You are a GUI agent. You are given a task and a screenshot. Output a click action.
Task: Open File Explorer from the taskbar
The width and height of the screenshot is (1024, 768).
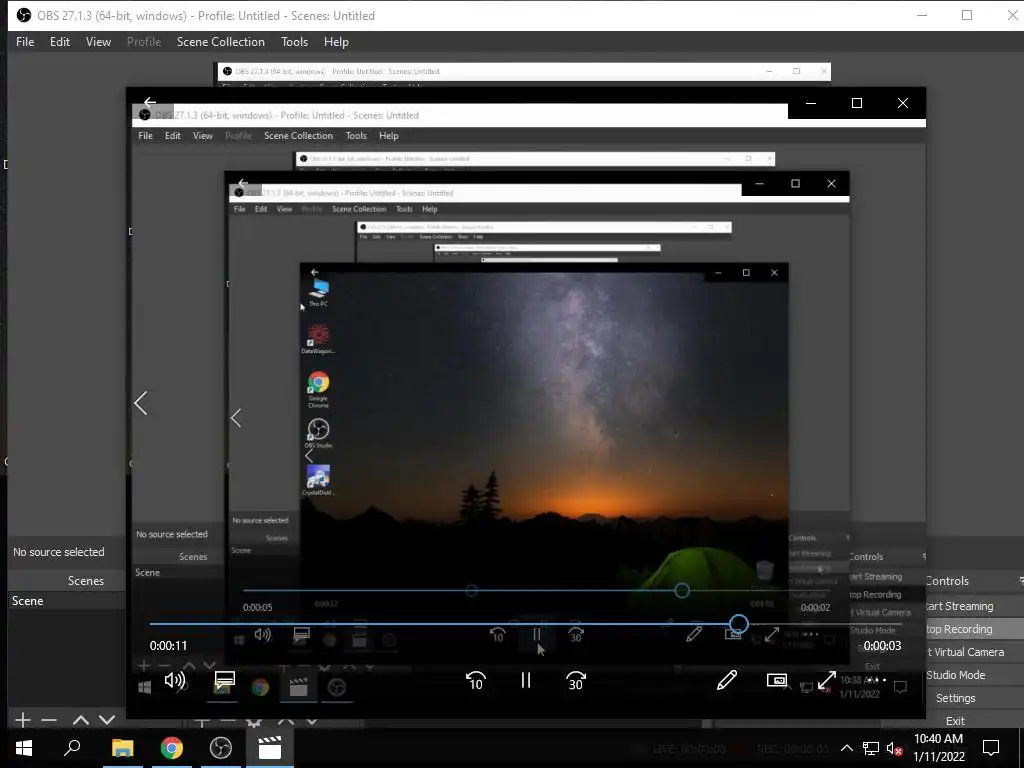click(x=122, y=748)
